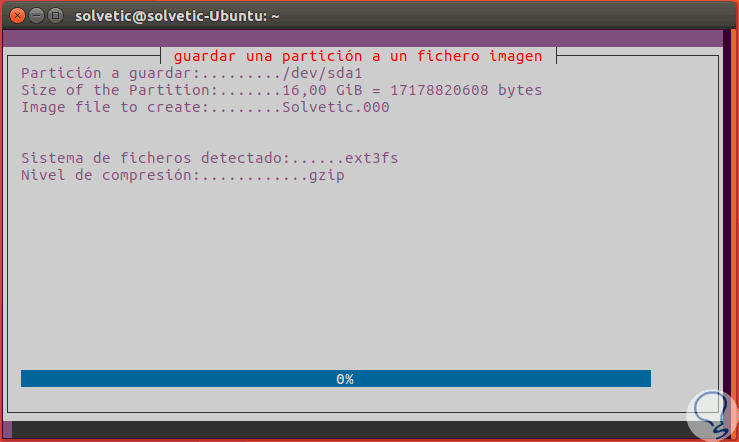Screen dimensions: 739x442
Task: Close the solvetic terminal window
Action: point(17,16)
